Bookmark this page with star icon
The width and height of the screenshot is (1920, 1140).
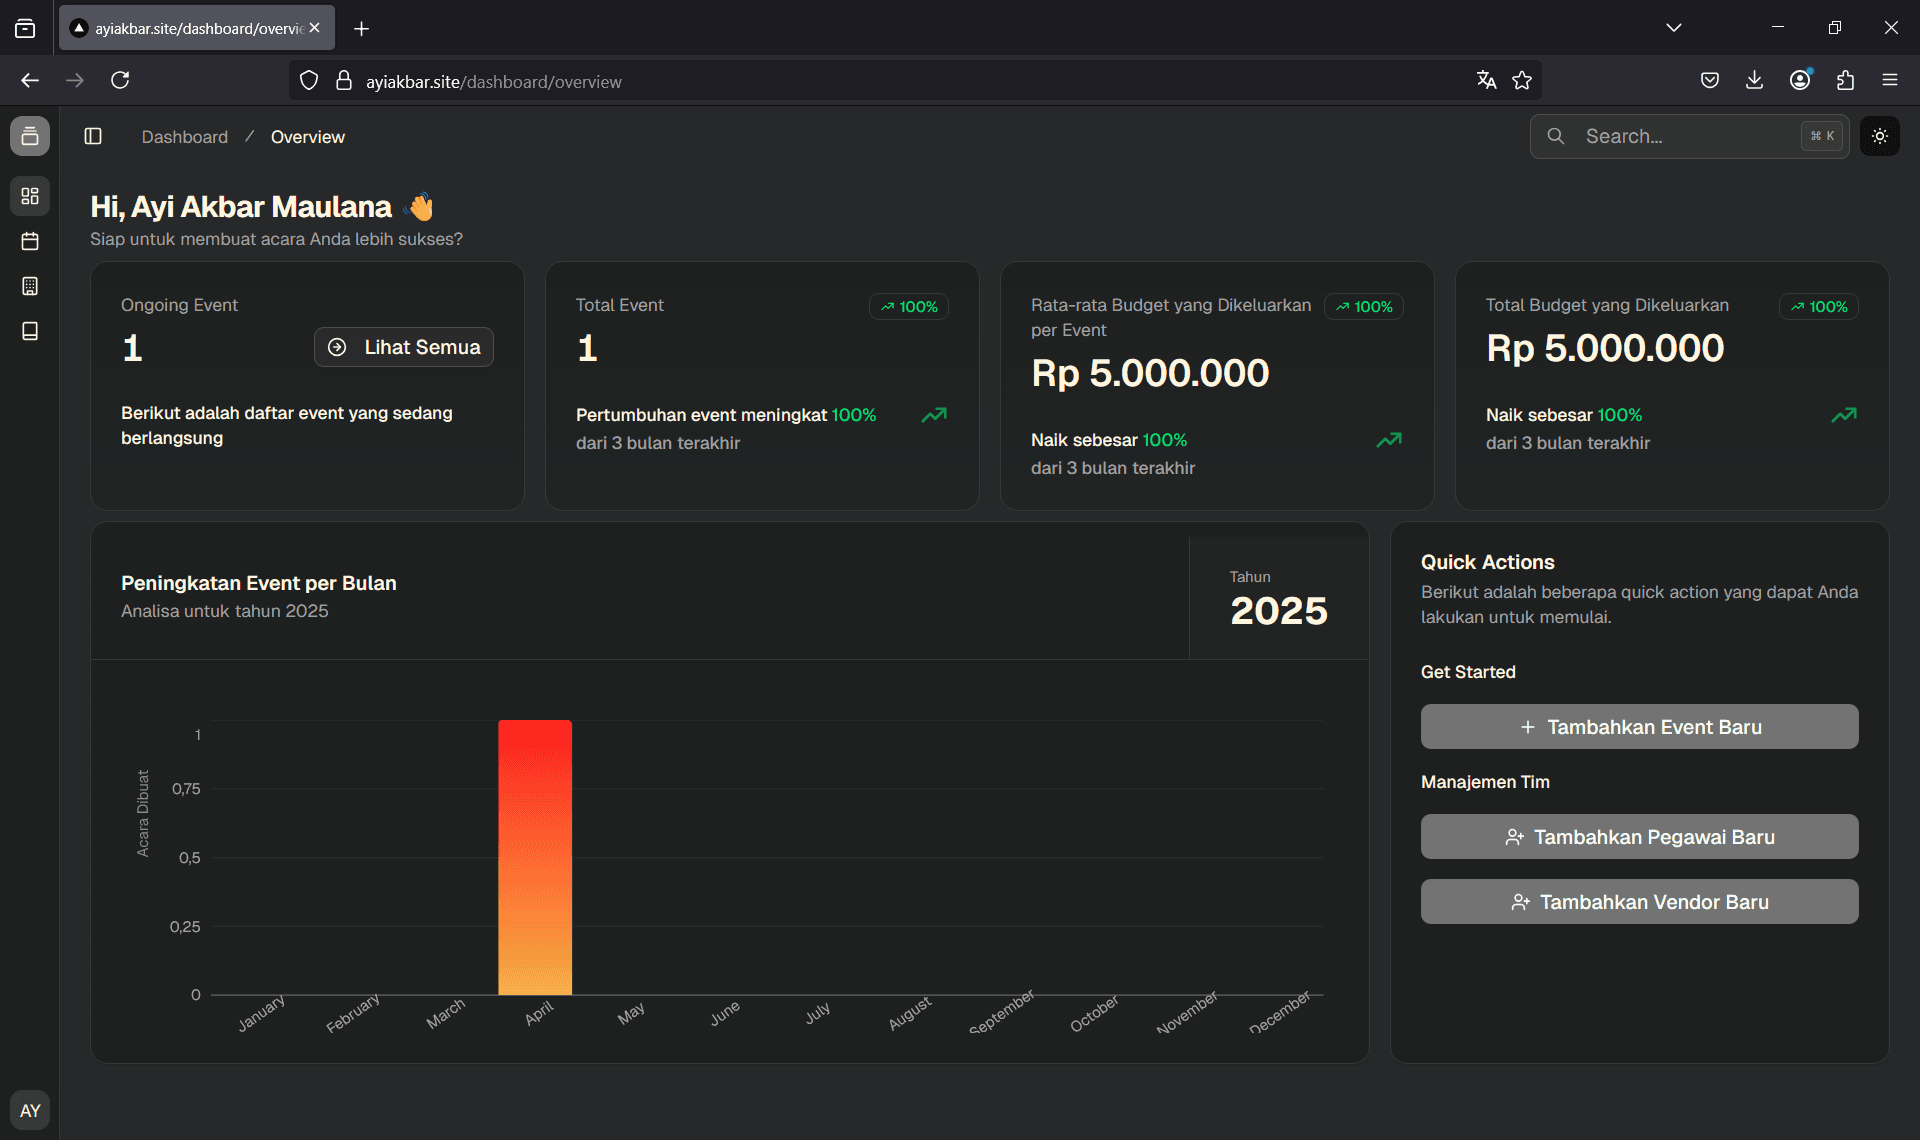coord(1522,81)
